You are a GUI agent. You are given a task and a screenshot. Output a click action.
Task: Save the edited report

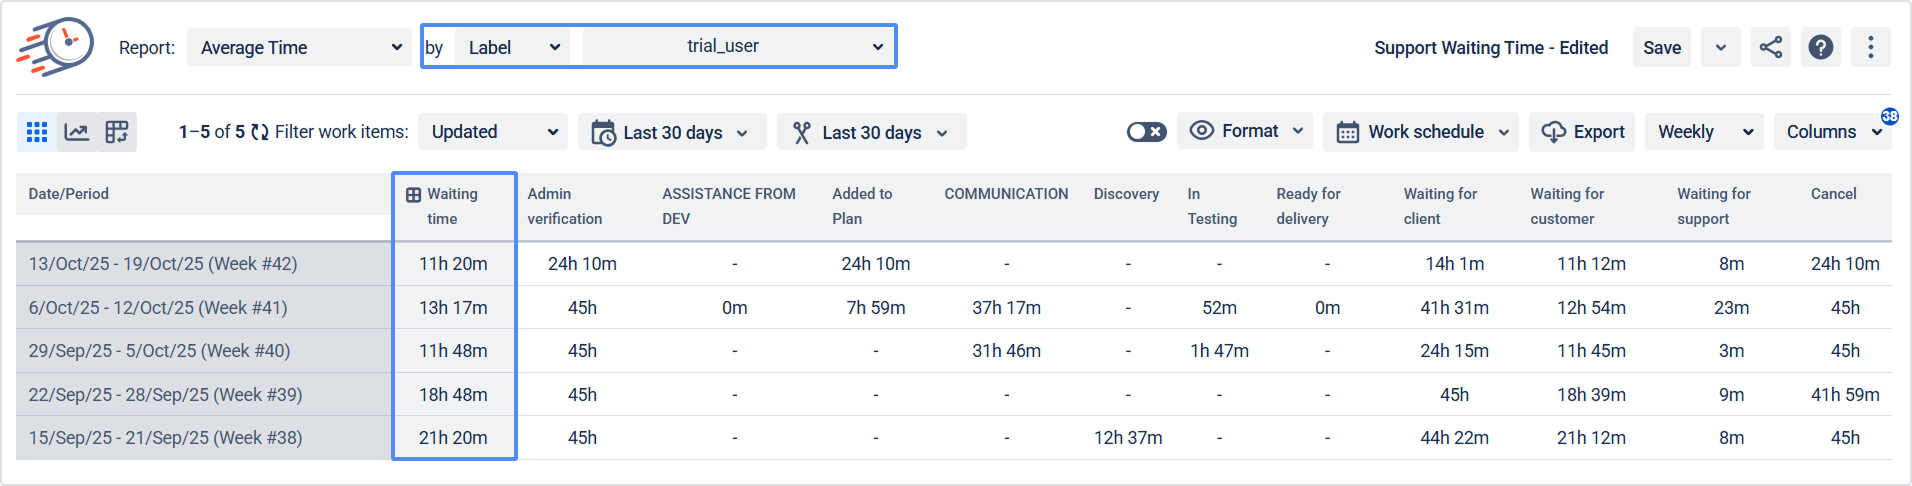coord(1662,47)
